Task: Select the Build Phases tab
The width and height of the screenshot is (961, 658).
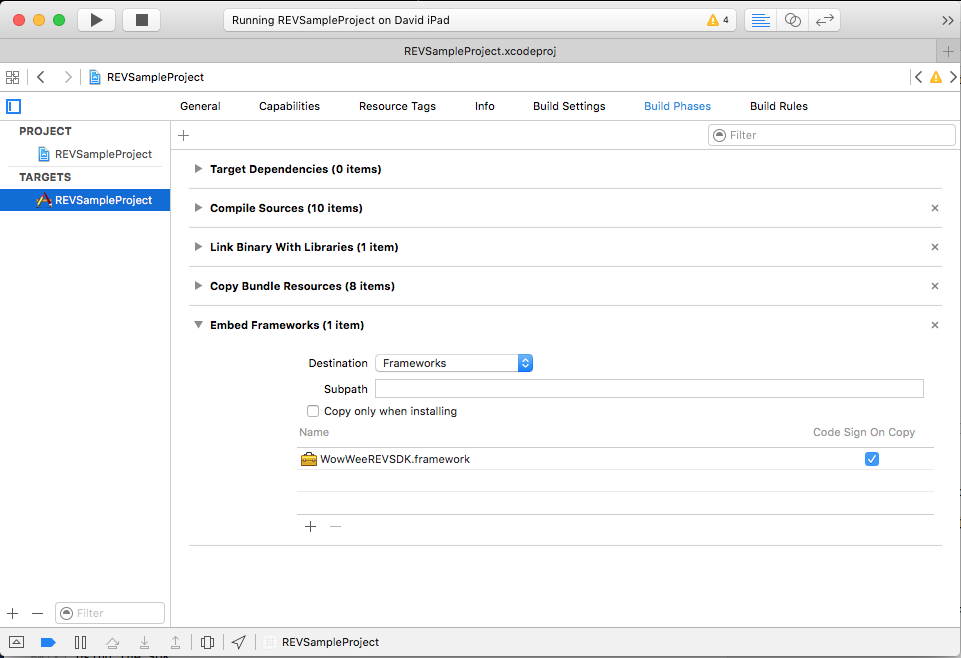Action: tap(677, 107)
